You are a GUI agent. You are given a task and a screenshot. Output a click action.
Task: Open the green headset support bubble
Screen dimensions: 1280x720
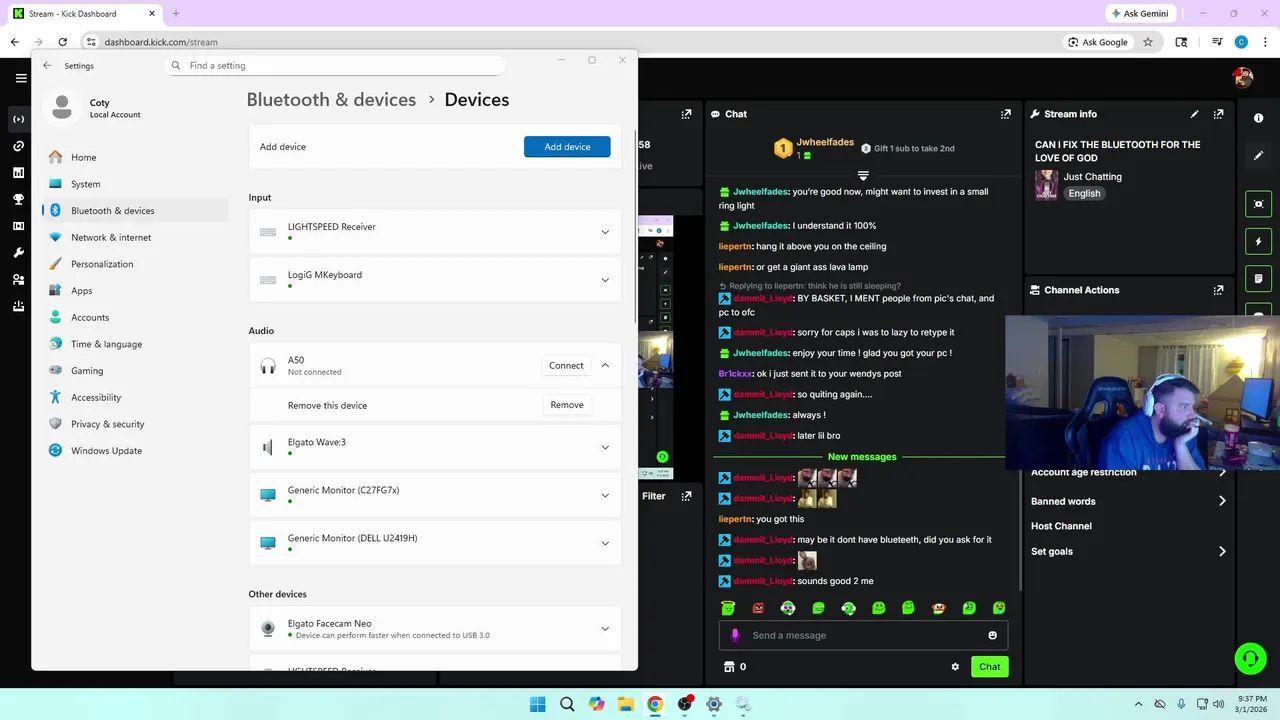pyautogui.click(x=1250, y=658)
